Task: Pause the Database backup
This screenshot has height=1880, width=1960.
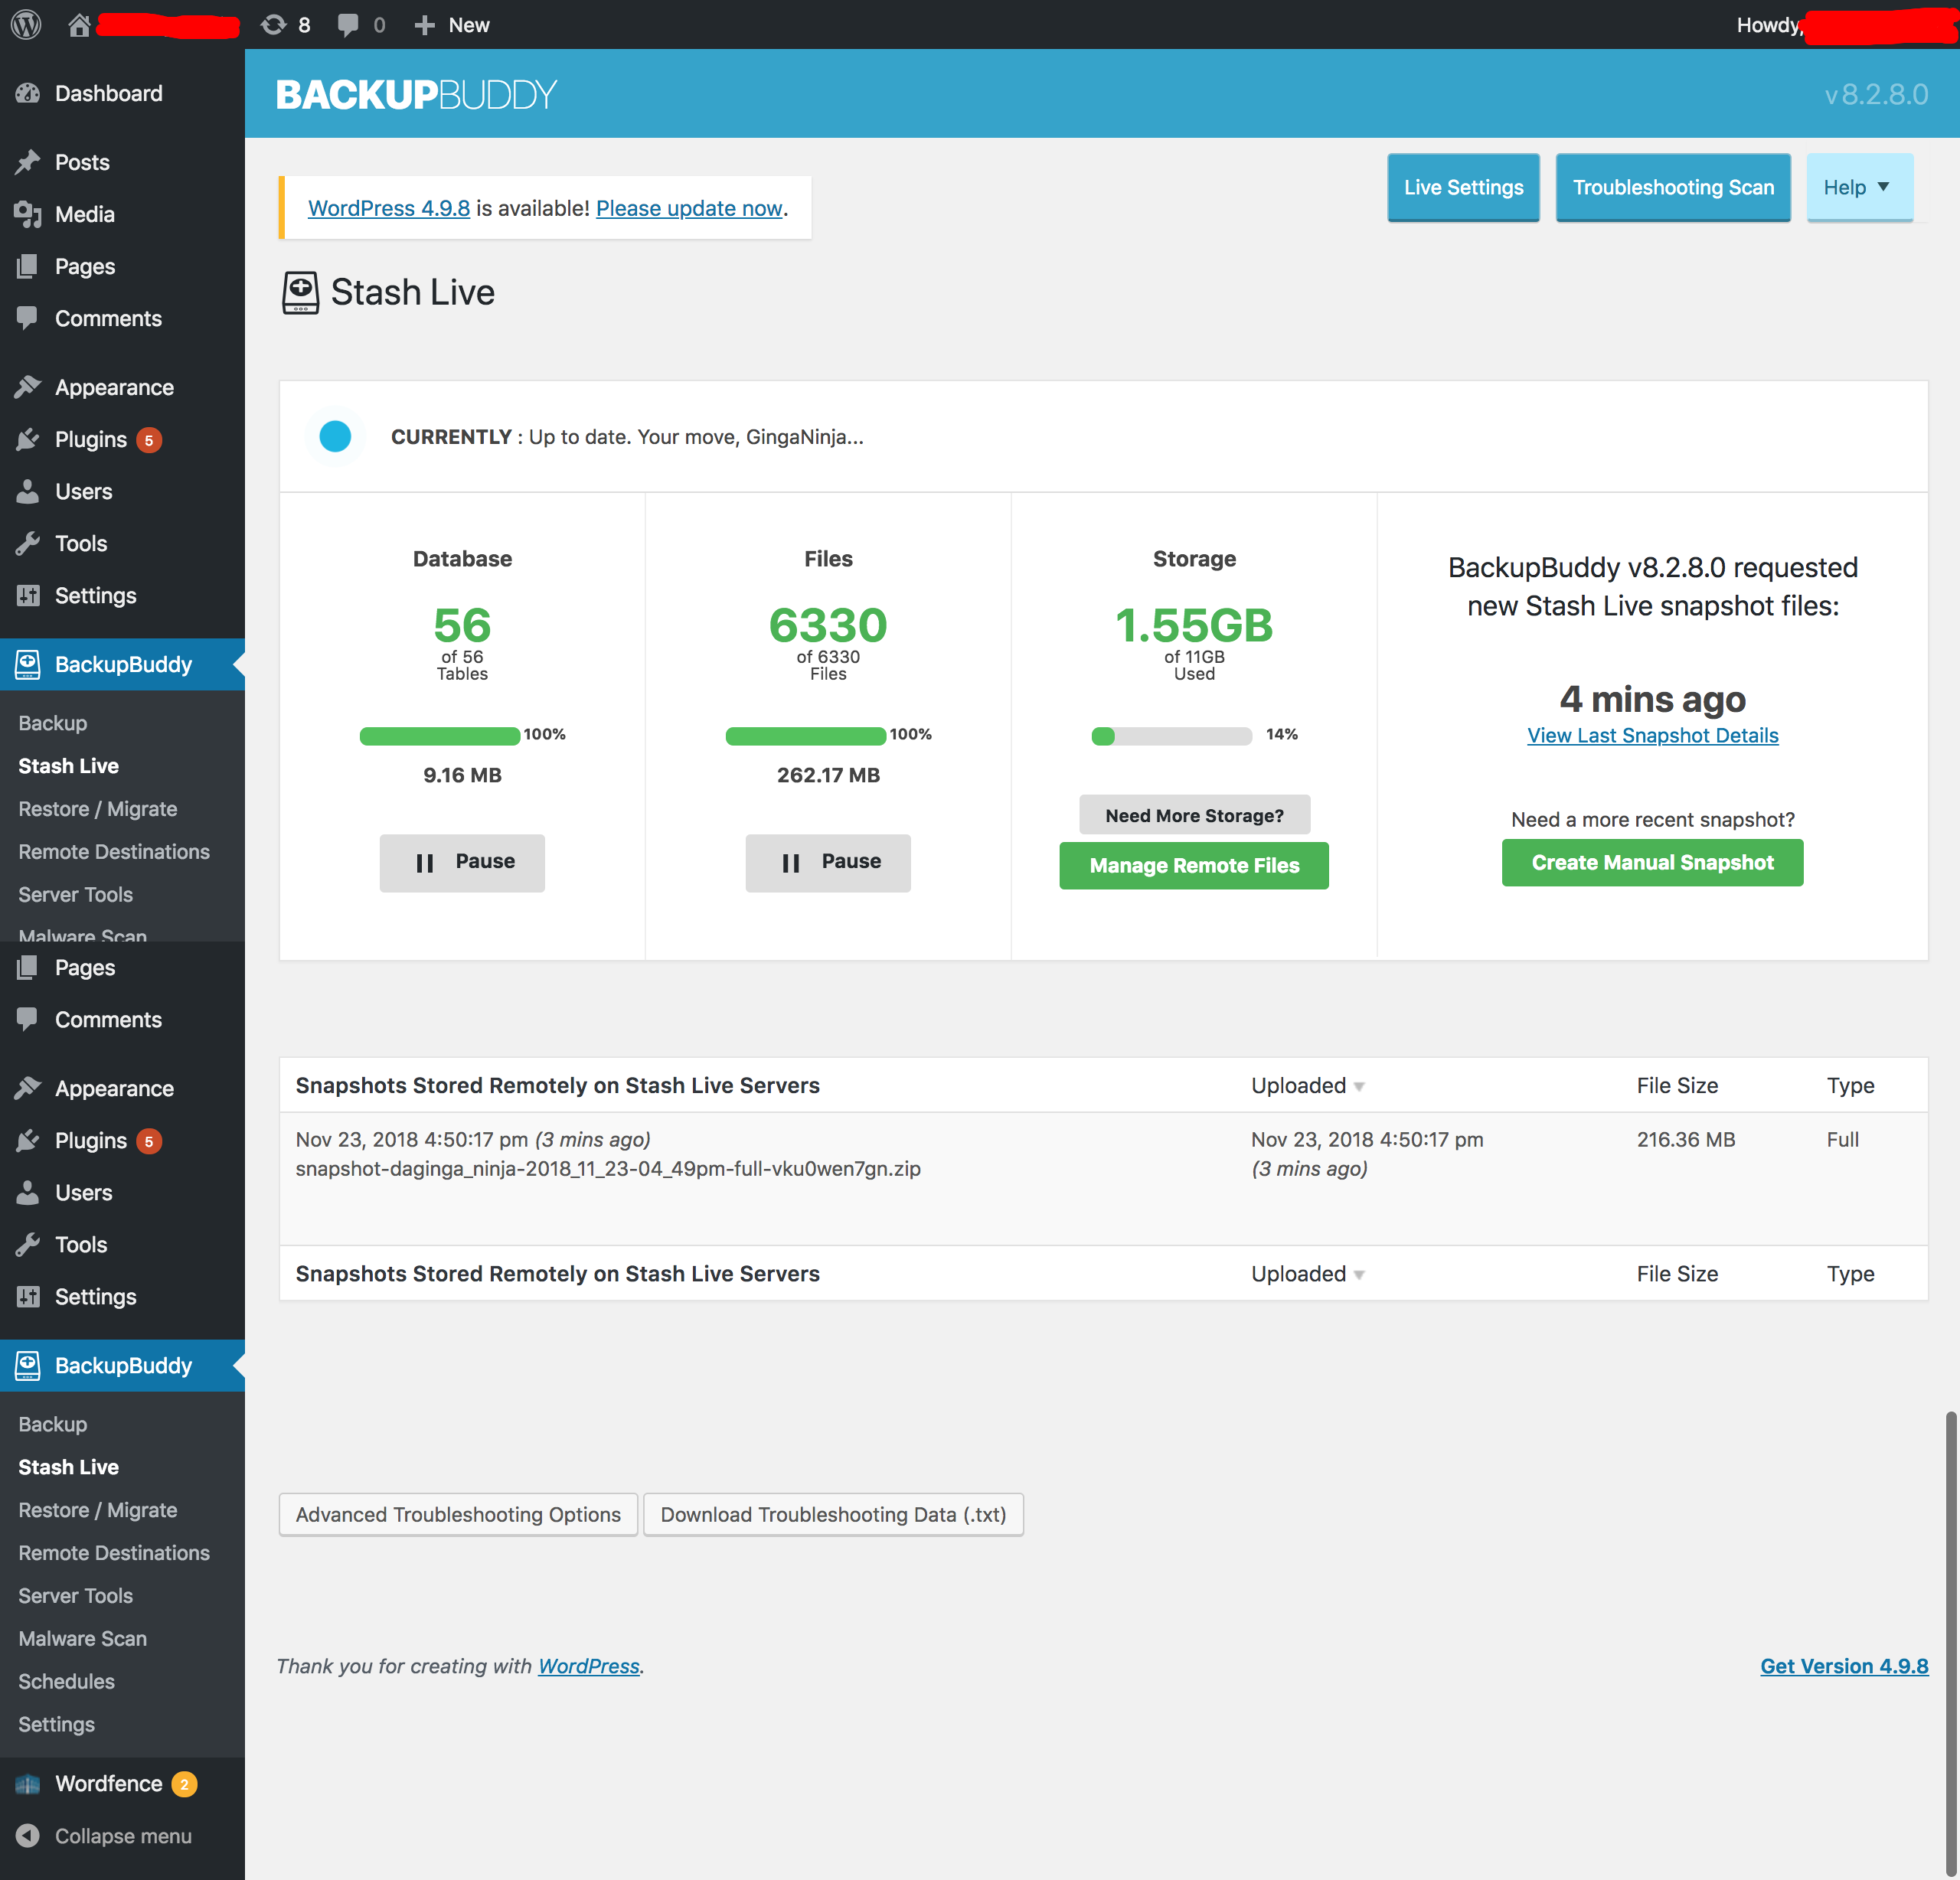Action: 462,862
